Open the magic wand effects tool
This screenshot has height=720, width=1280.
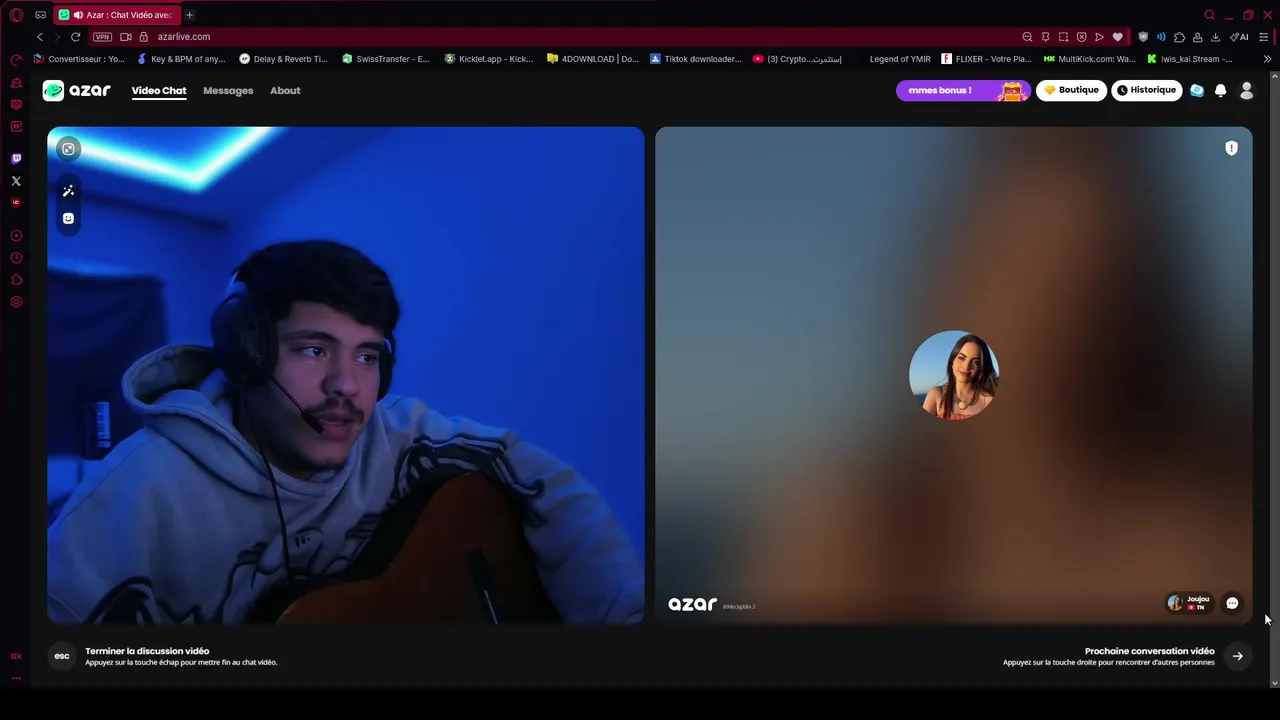tap(68, 191)
